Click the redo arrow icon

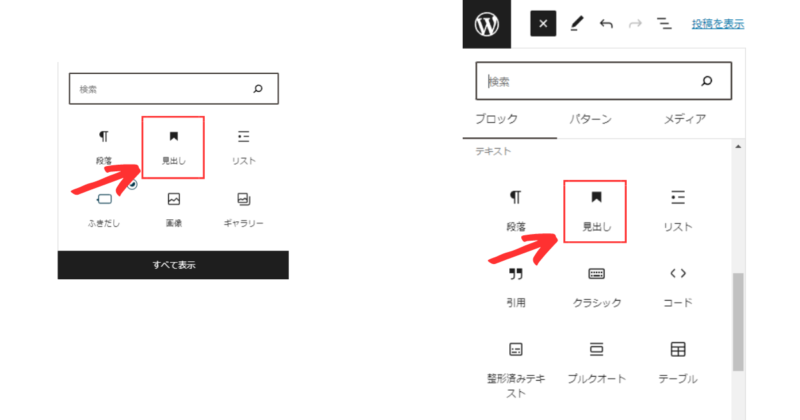click(635, 23)
